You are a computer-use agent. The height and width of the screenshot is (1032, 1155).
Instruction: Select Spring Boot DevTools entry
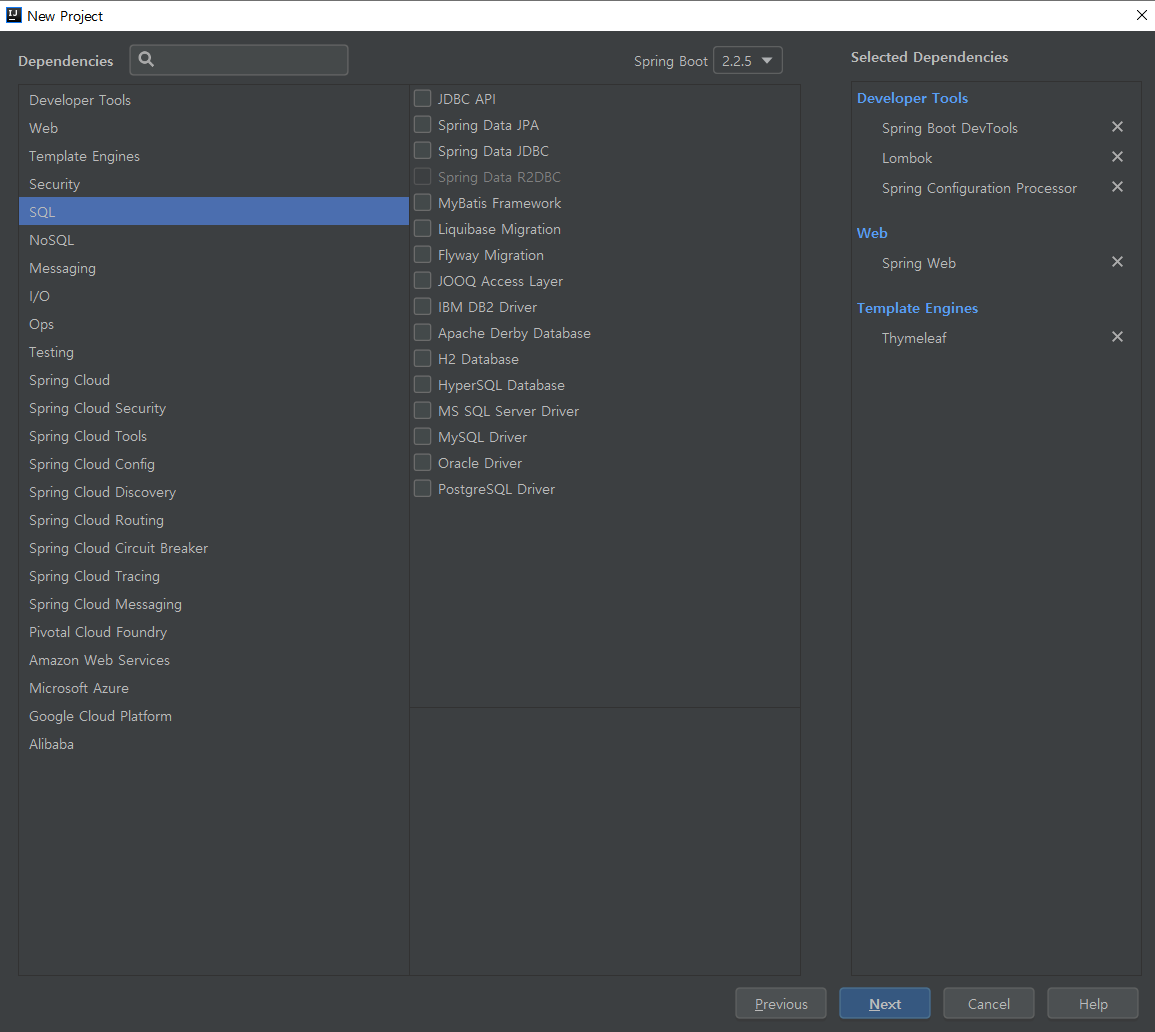tap(949, 127)
